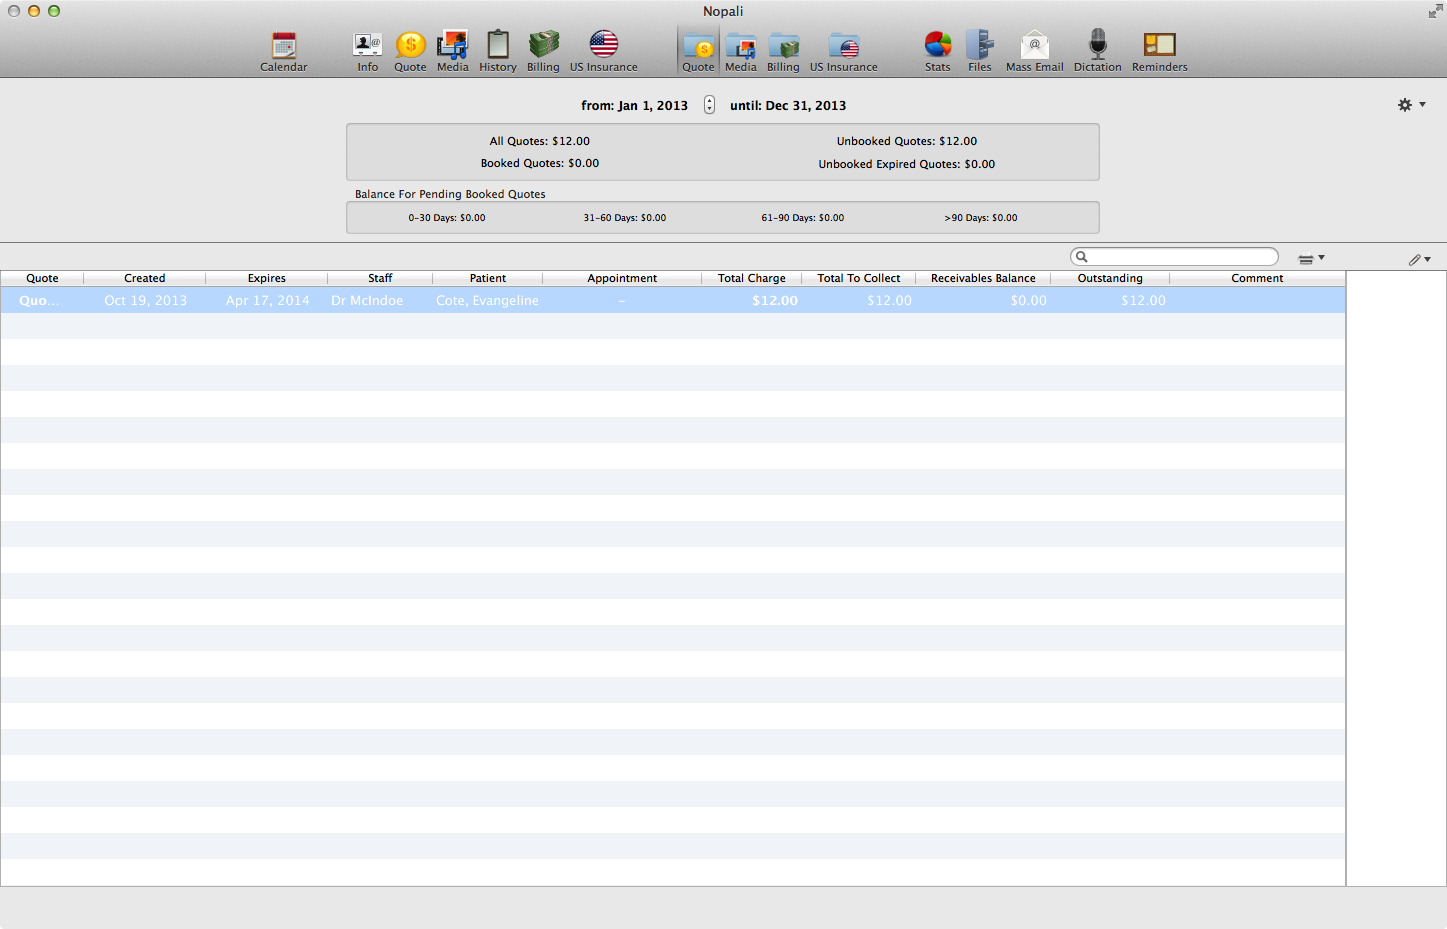The width and height of the screenshot is (1447, 929).
Task: Click the 'Apr 17, 2014' expiry date
Action: click(268, 300)
